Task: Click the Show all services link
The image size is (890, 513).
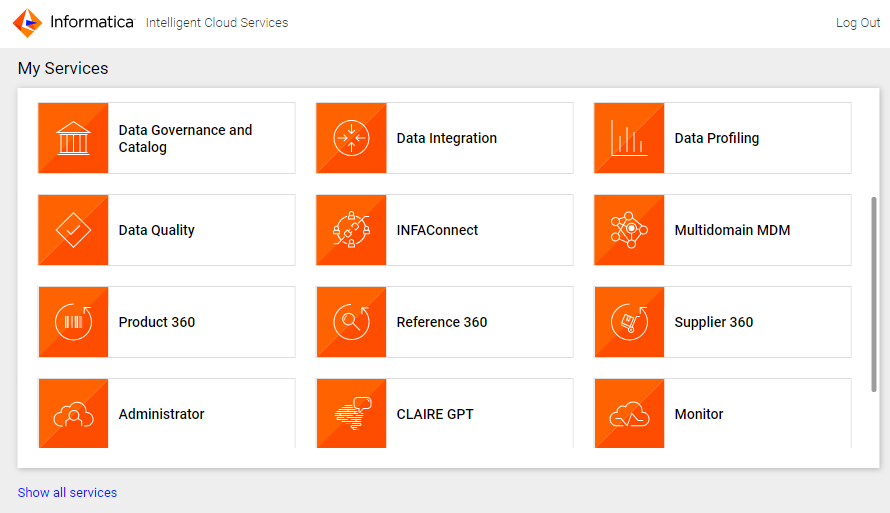Action: [67, 493]
